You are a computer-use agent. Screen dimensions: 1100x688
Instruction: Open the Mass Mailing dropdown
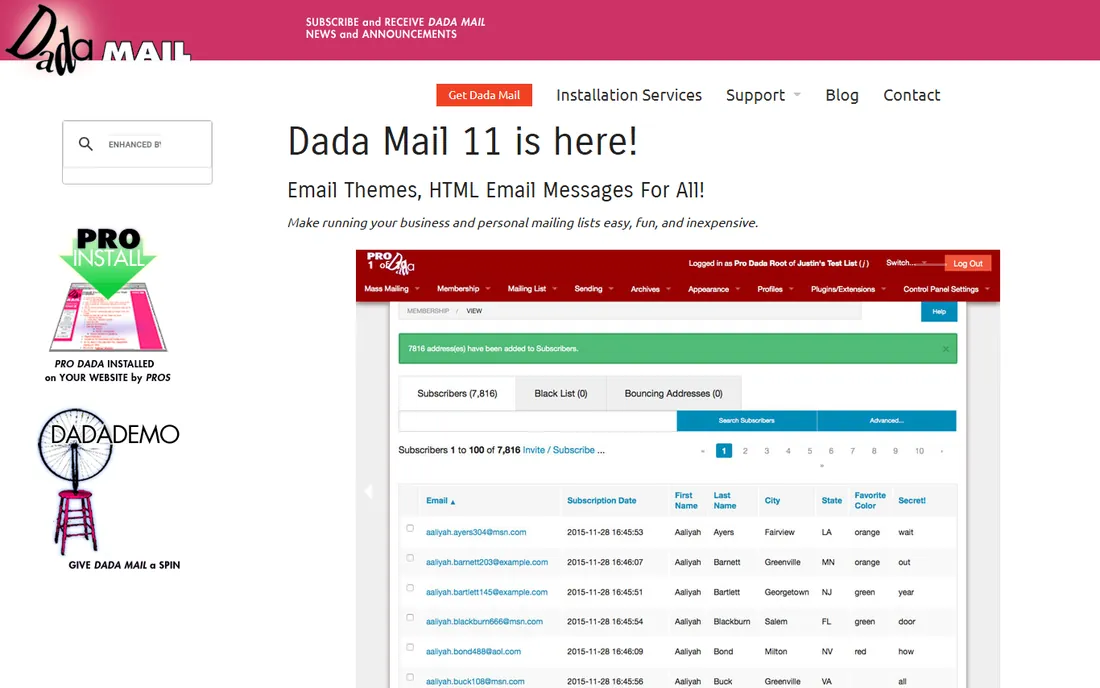click(x=391, y=289)
